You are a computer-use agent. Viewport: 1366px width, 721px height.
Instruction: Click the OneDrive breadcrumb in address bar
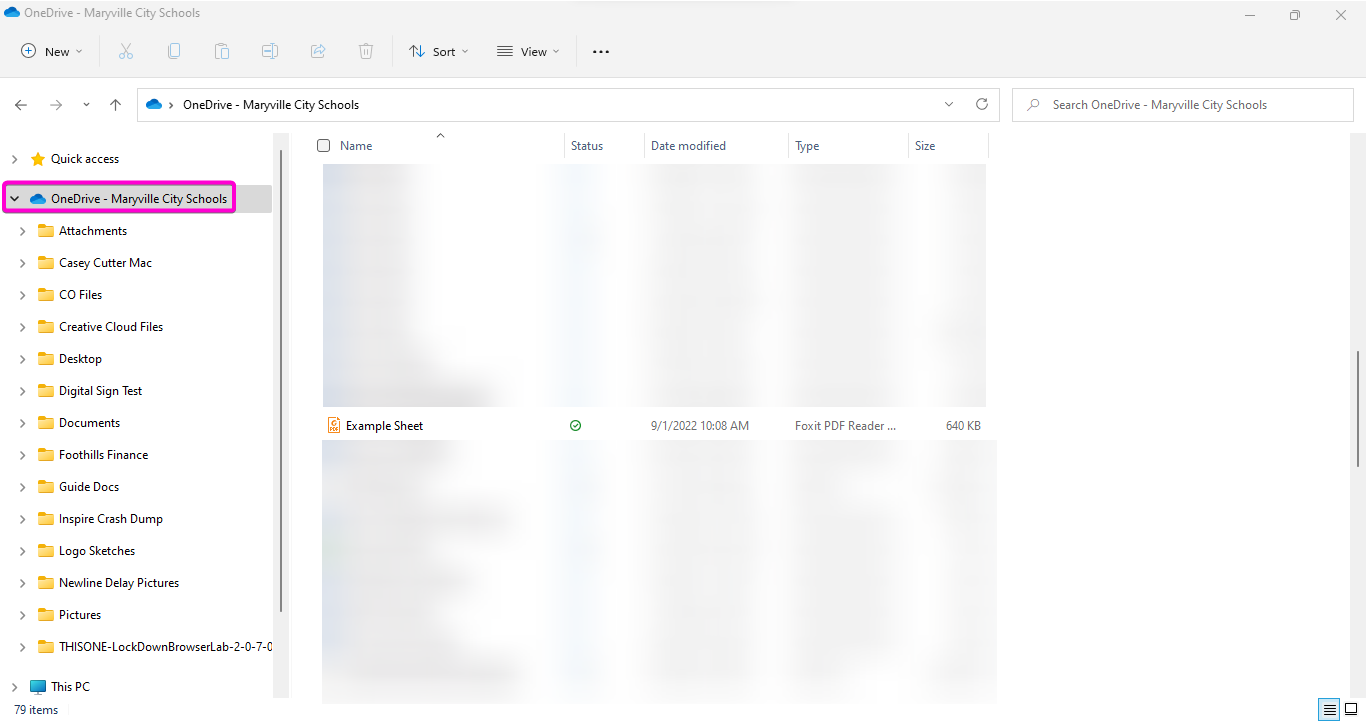coord(271,105)
